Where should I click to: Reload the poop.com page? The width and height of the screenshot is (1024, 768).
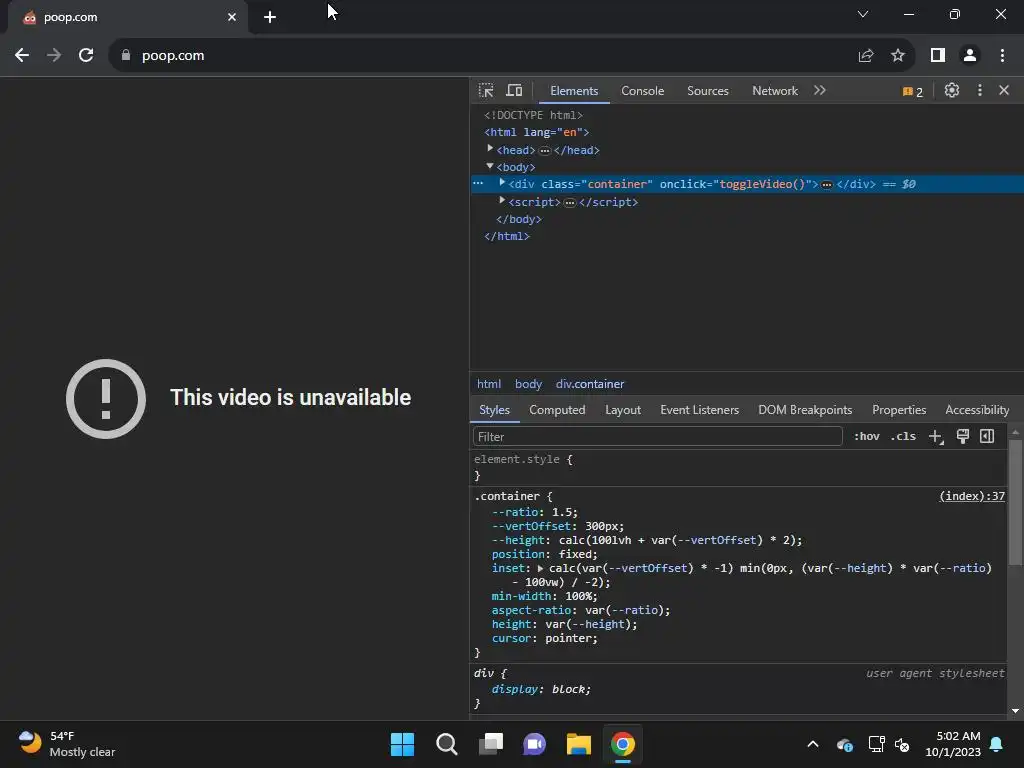86,56
